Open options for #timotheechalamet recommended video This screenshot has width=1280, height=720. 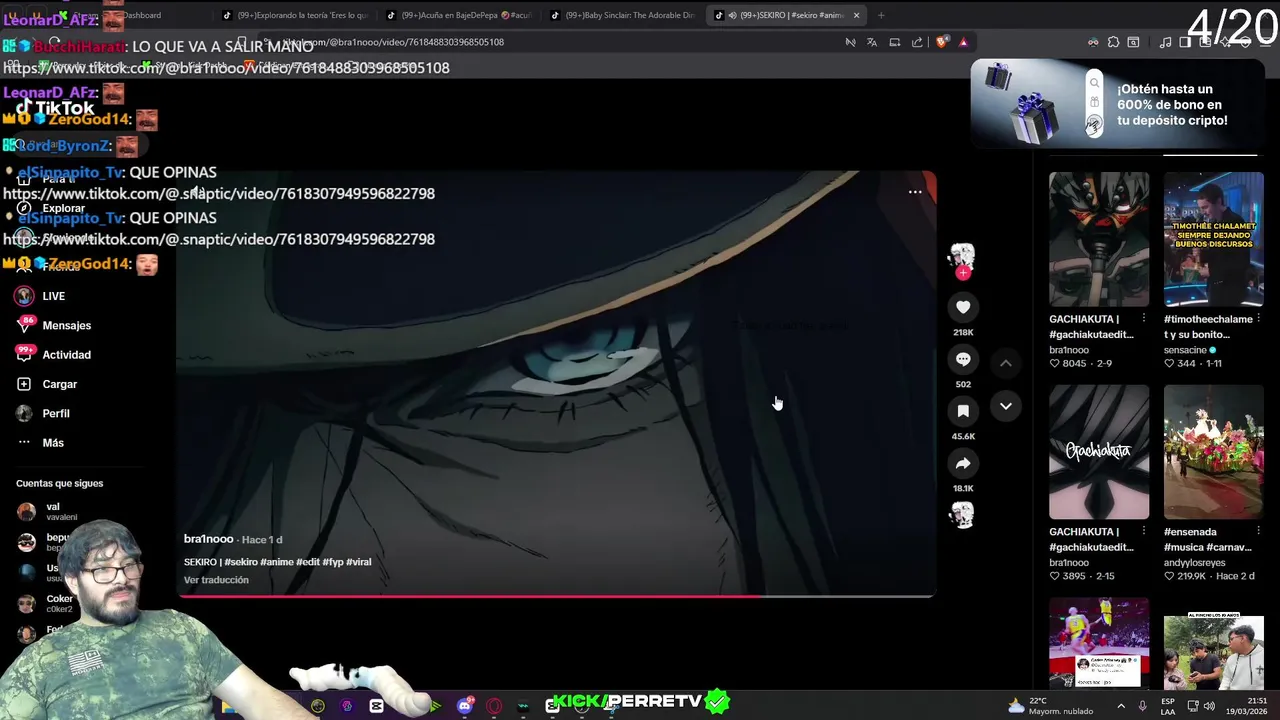pos(1259,319)
